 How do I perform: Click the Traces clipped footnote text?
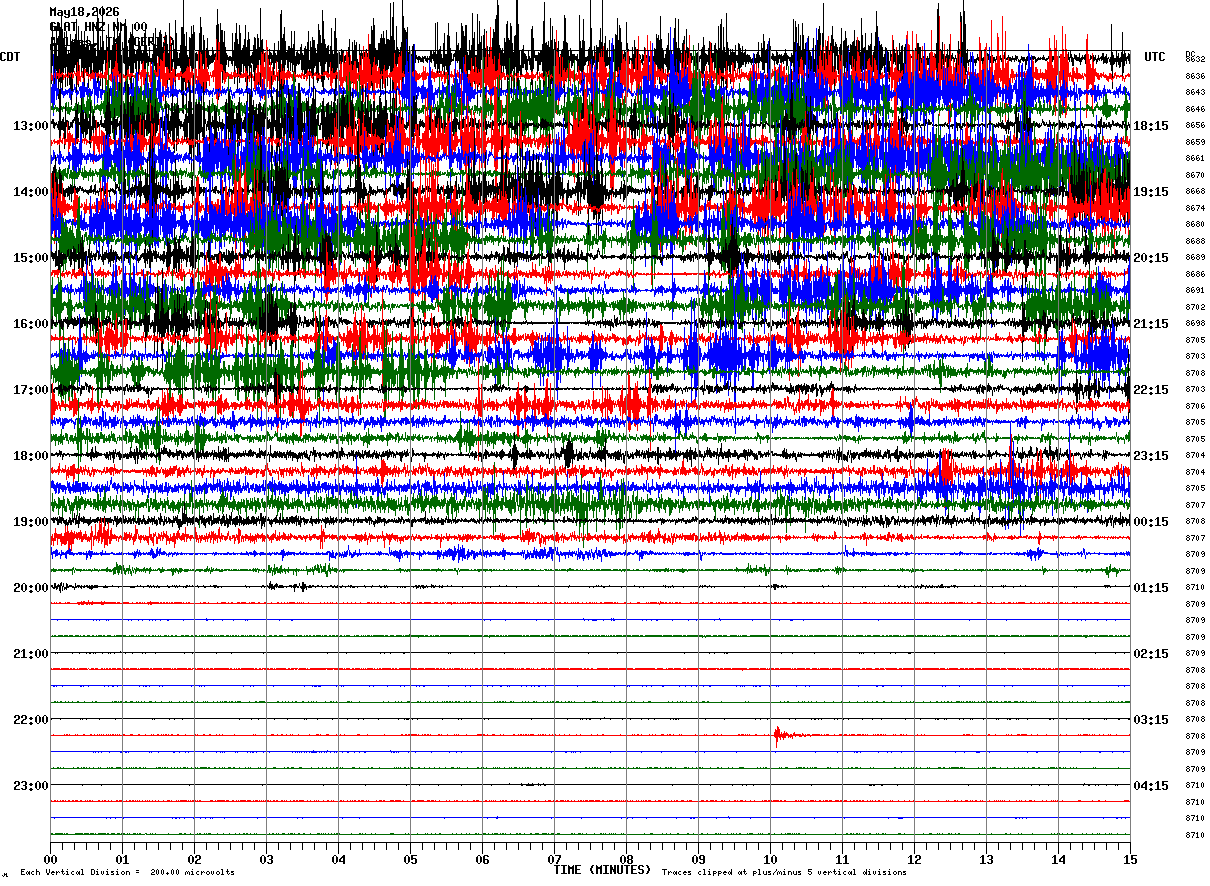point(784,873)
